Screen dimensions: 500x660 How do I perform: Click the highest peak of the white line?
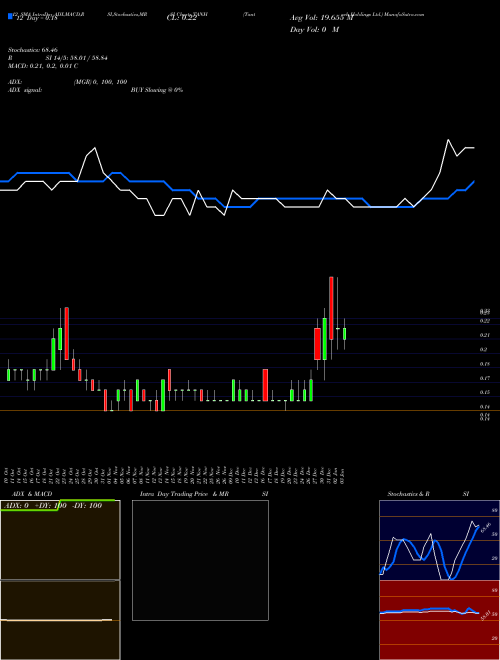tap(448, 140)
